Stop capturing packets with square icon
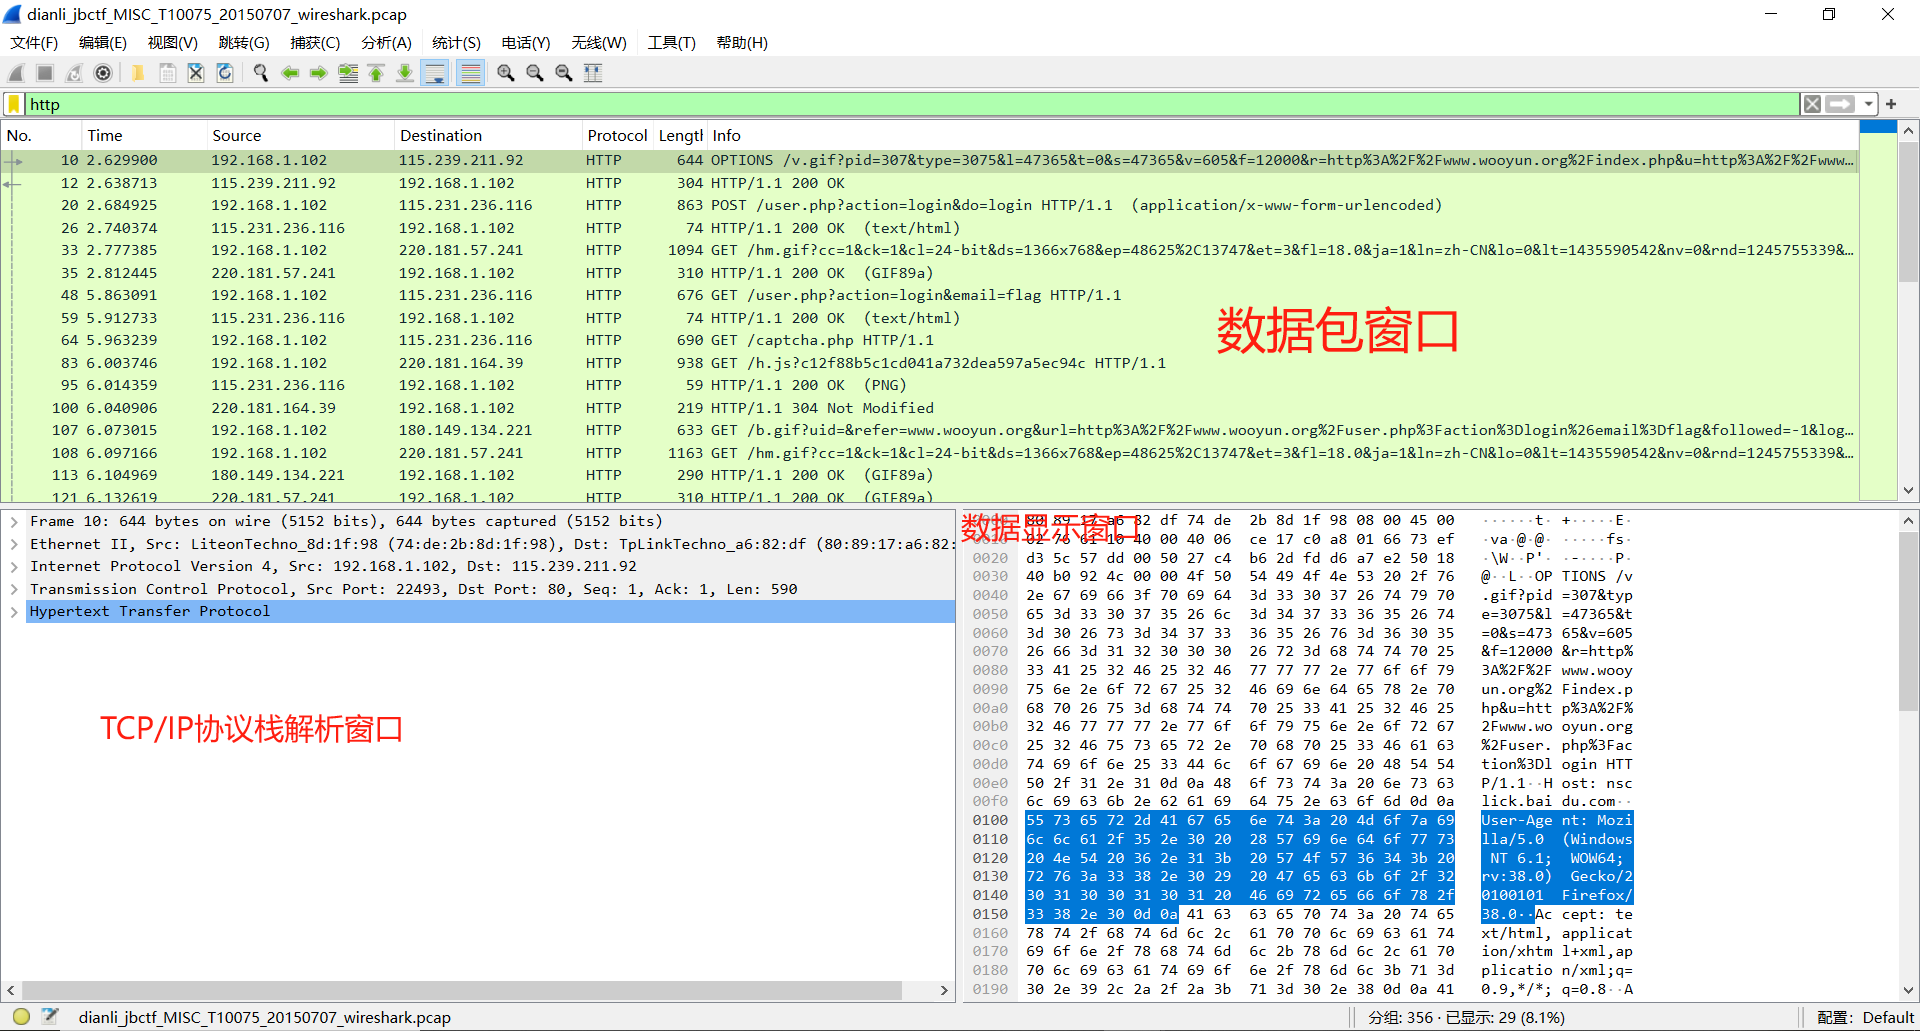Viewport: 1920px width, 1031px height. coord(45,73)
